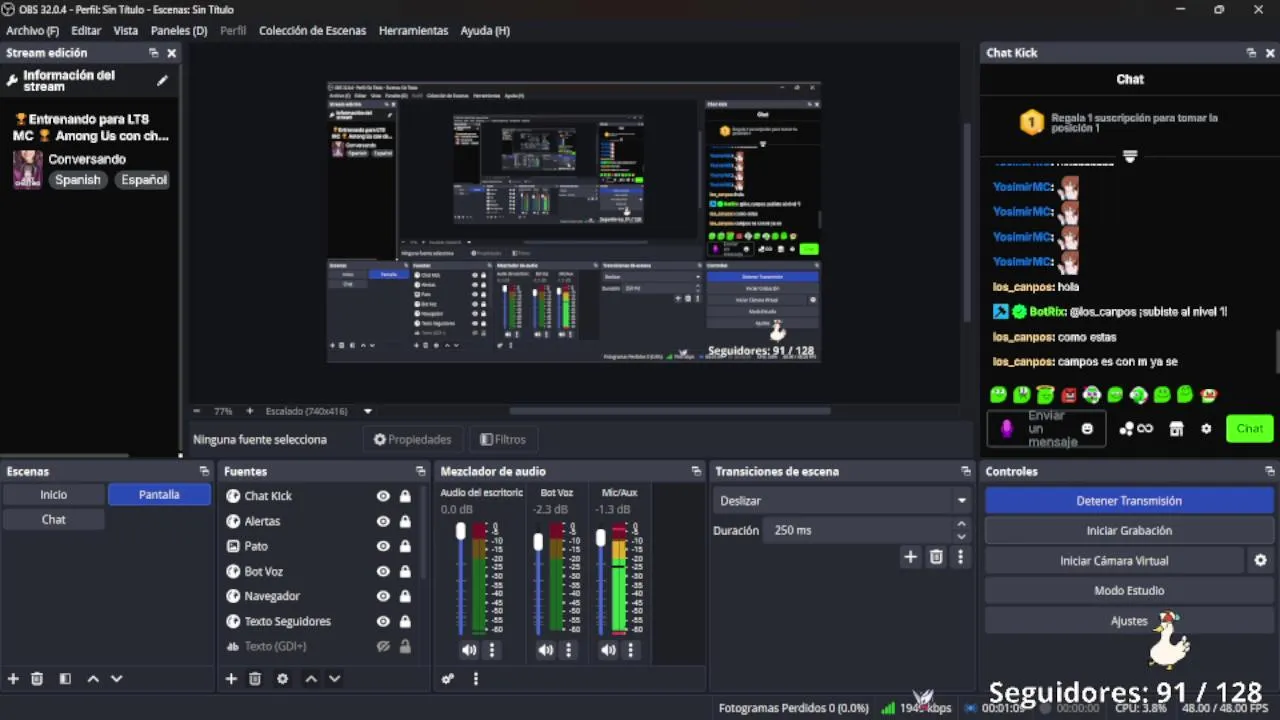Image resolution: width=1280 pixels, height=720 pixels.
Task: Open Mic/Aux options menu dots
Action: coord(630,650)
